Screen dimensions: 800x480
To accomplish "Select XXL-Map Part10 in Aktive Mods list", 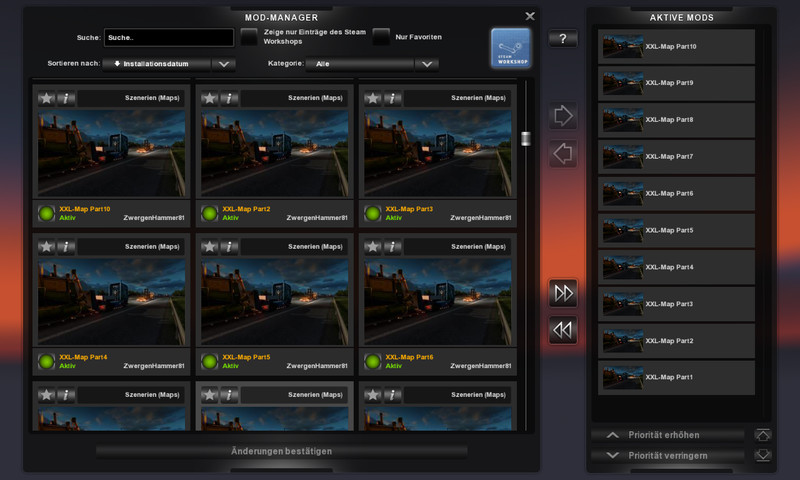I will 677,46.
